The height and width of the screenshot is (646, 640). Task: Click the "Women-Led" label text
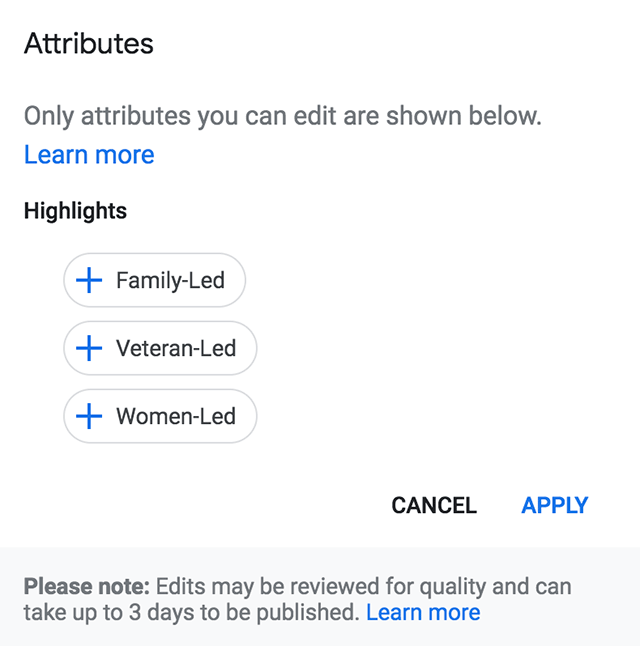[x=176, y=416]
